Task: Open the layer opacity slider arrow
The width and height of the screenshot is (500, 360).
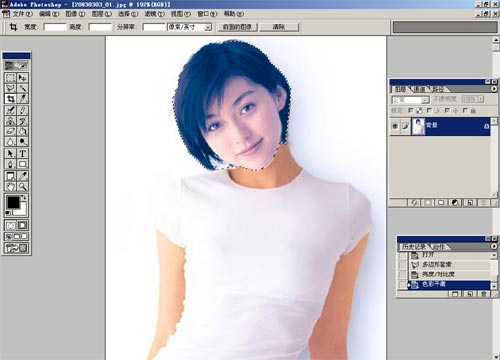Action: pyautogui.click(x=481, y=99)
